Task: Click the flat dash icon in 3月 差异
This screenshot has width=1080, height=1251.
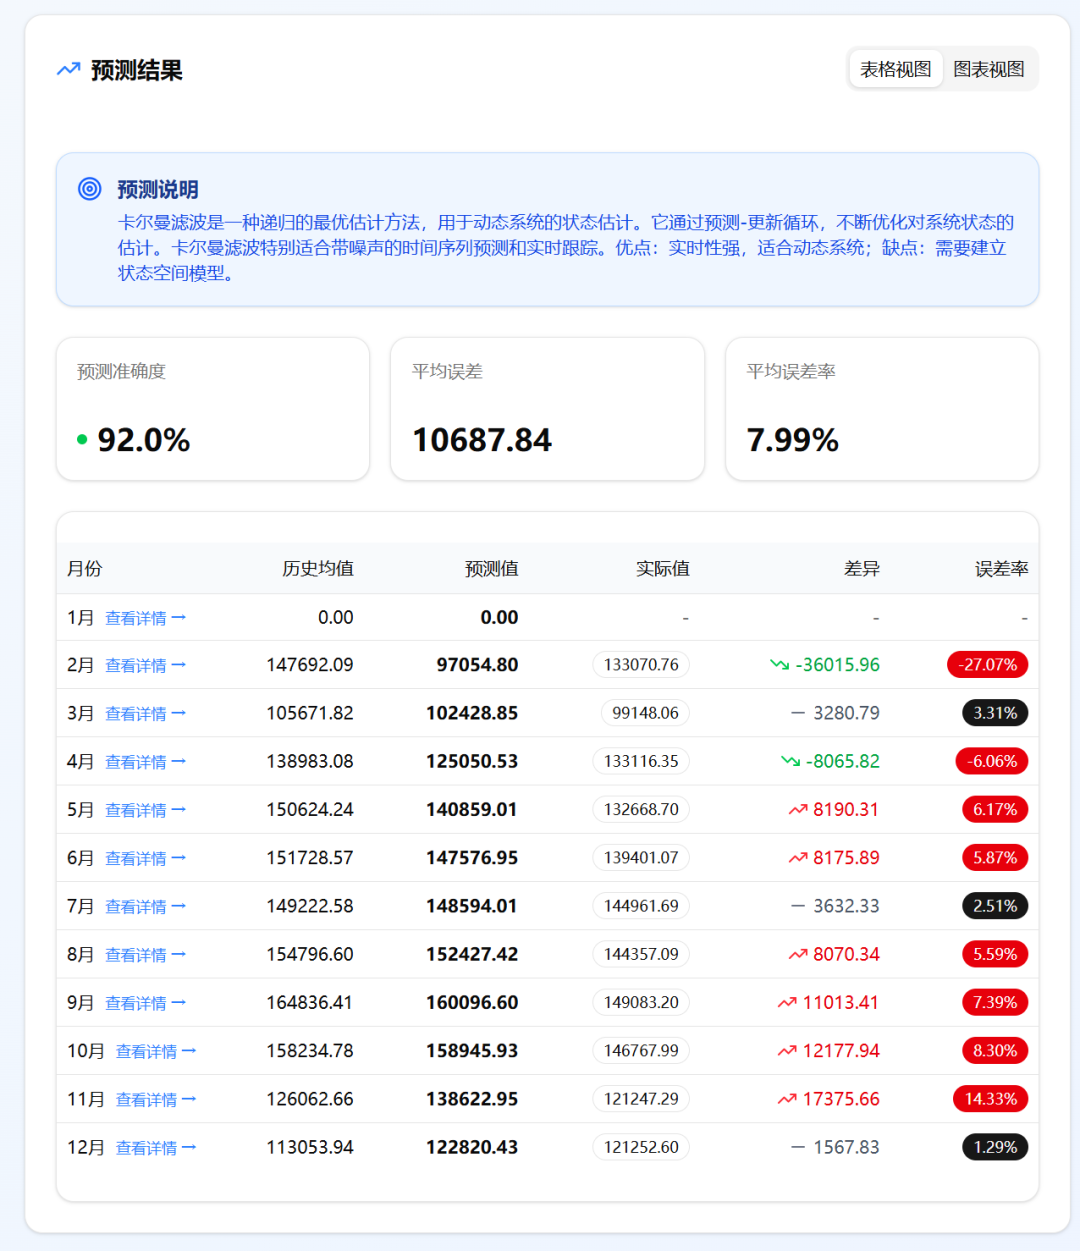Action: coord(798,714)
